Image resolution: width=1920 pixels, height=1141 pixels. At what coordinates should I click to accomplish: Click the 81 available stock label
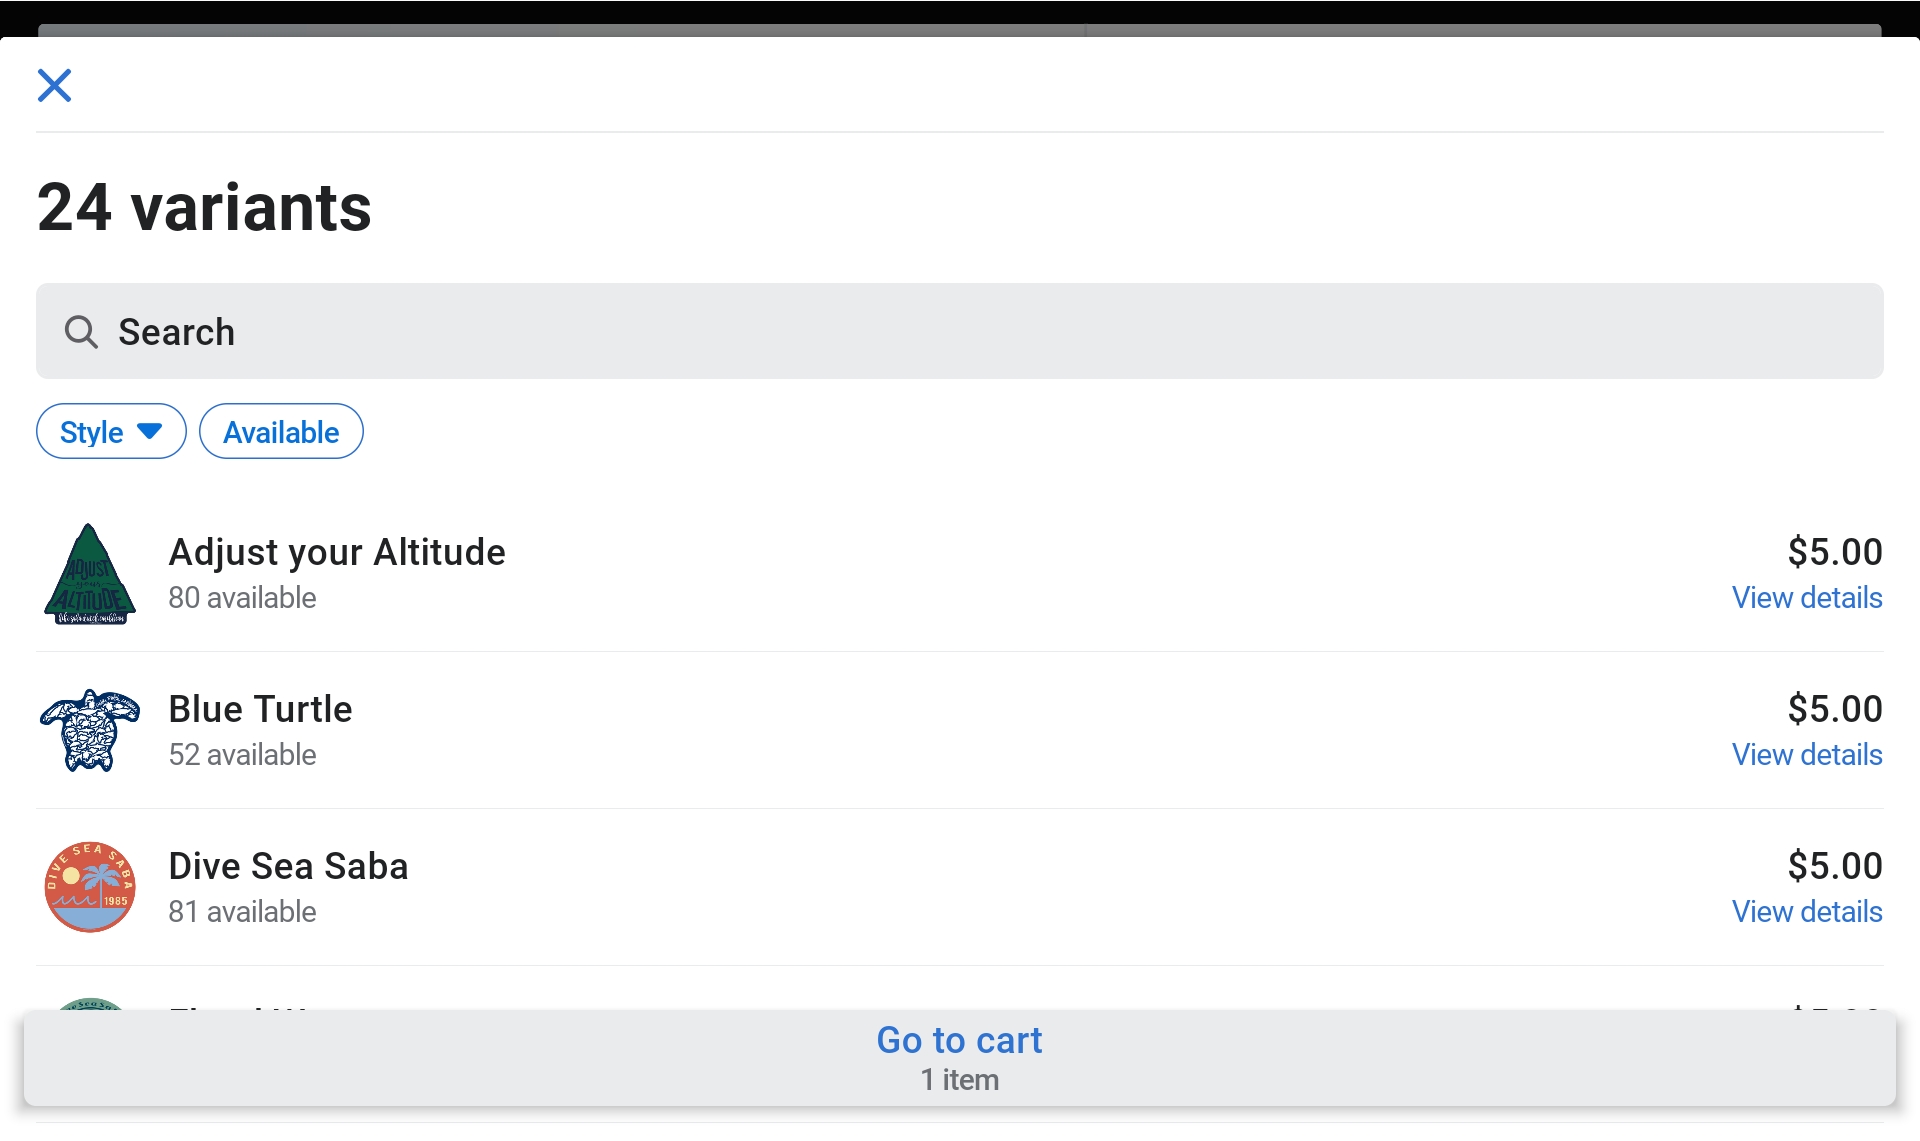(x=242, y=912)
